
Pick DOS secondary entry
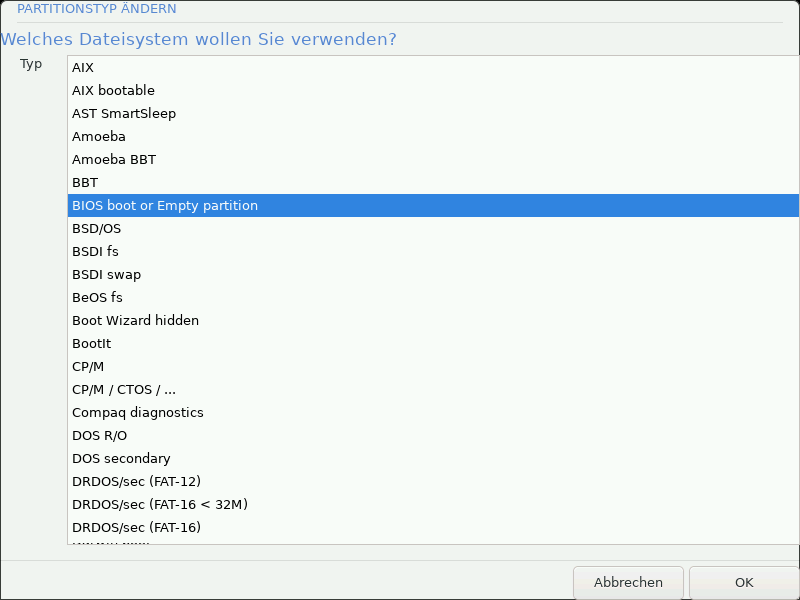tap(121, 458)
